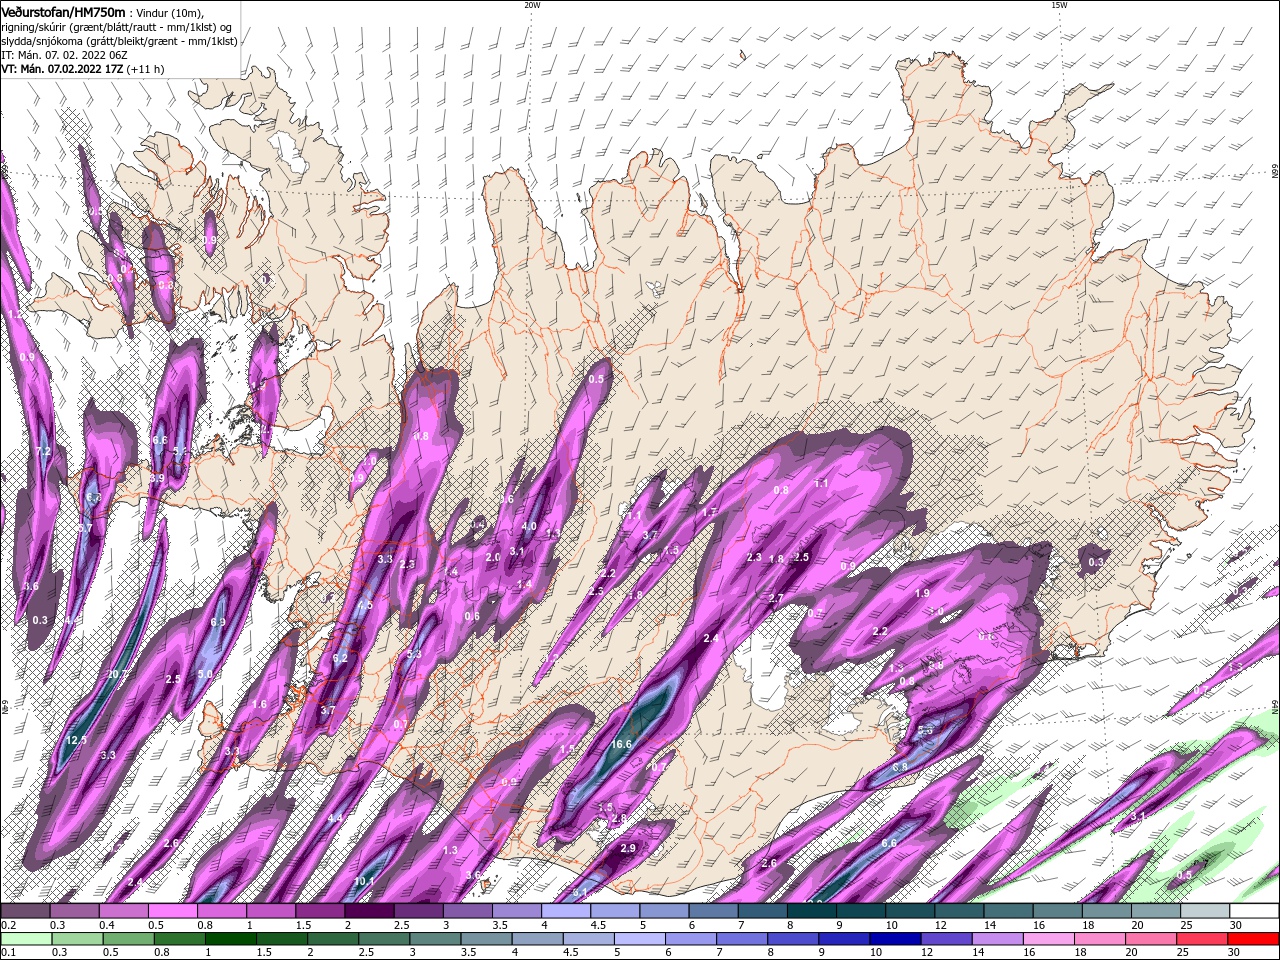
Task: Click the Veðurstofan/HM750m title text
Action: (x=64, y=11)
